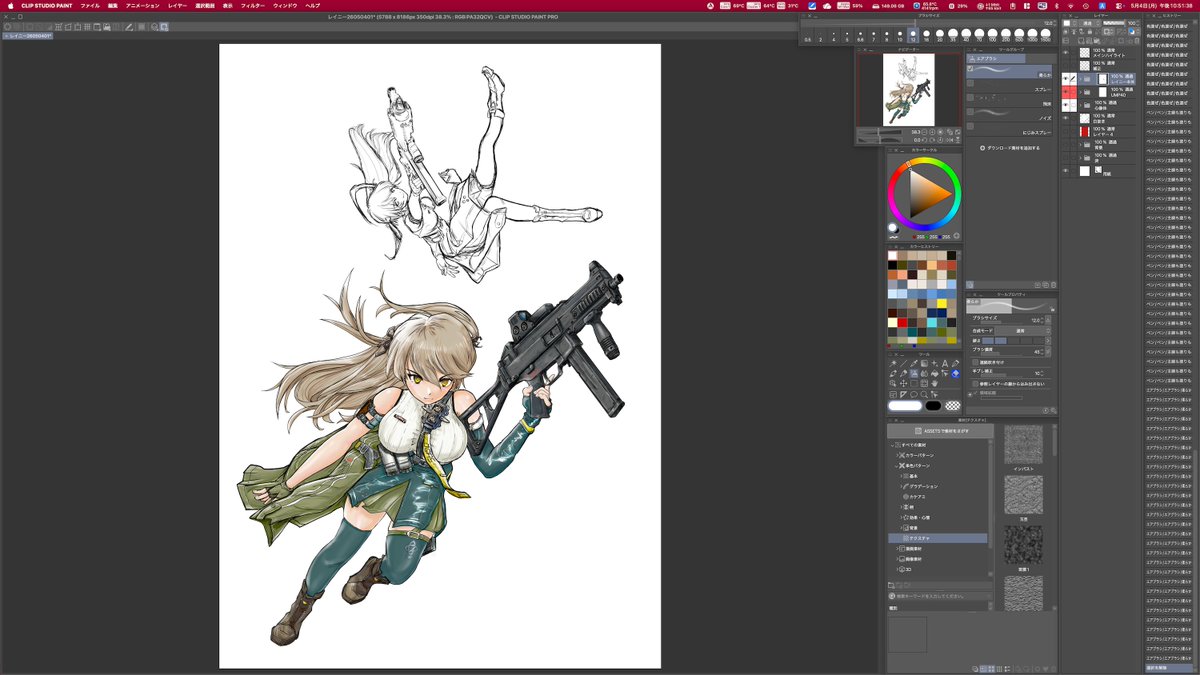1200x675 pixels.
Task: Choose white main drawing color
Action: click(x=905, y=406)
